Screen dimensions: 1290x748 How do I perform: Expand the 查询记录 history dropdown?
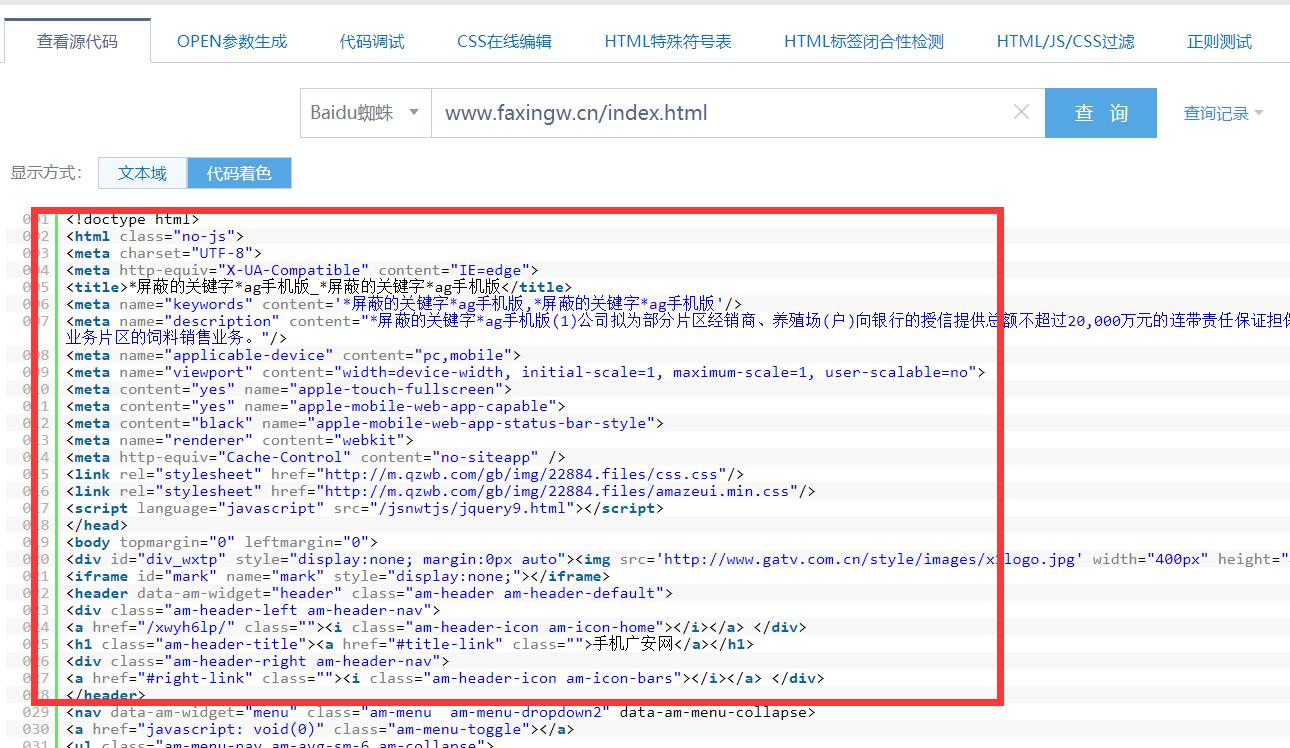point(1223,113)
